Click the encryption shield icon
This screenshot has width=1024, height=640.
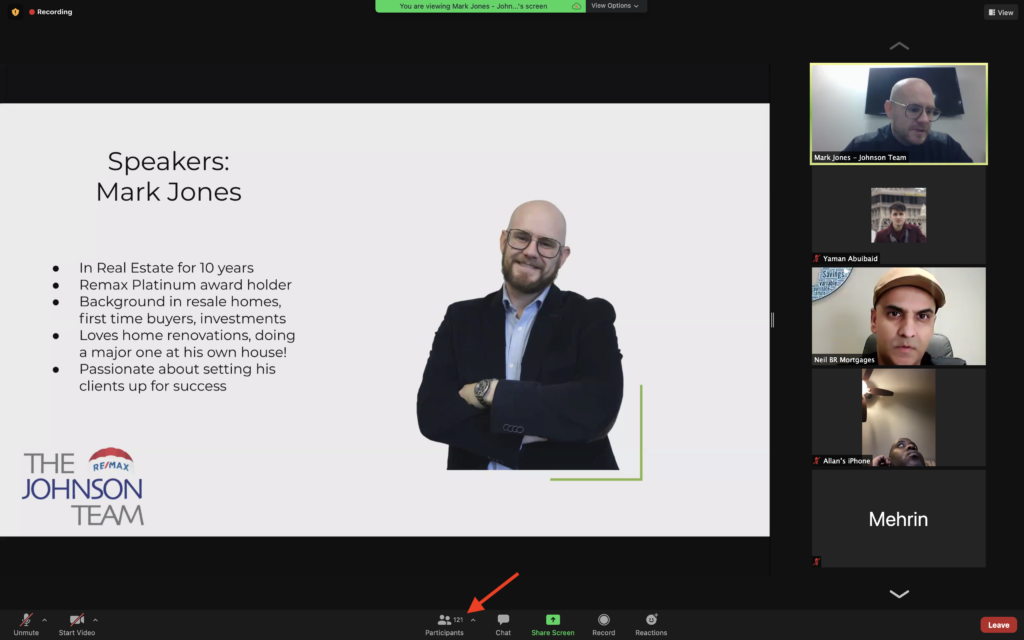(x=15, y=12)
